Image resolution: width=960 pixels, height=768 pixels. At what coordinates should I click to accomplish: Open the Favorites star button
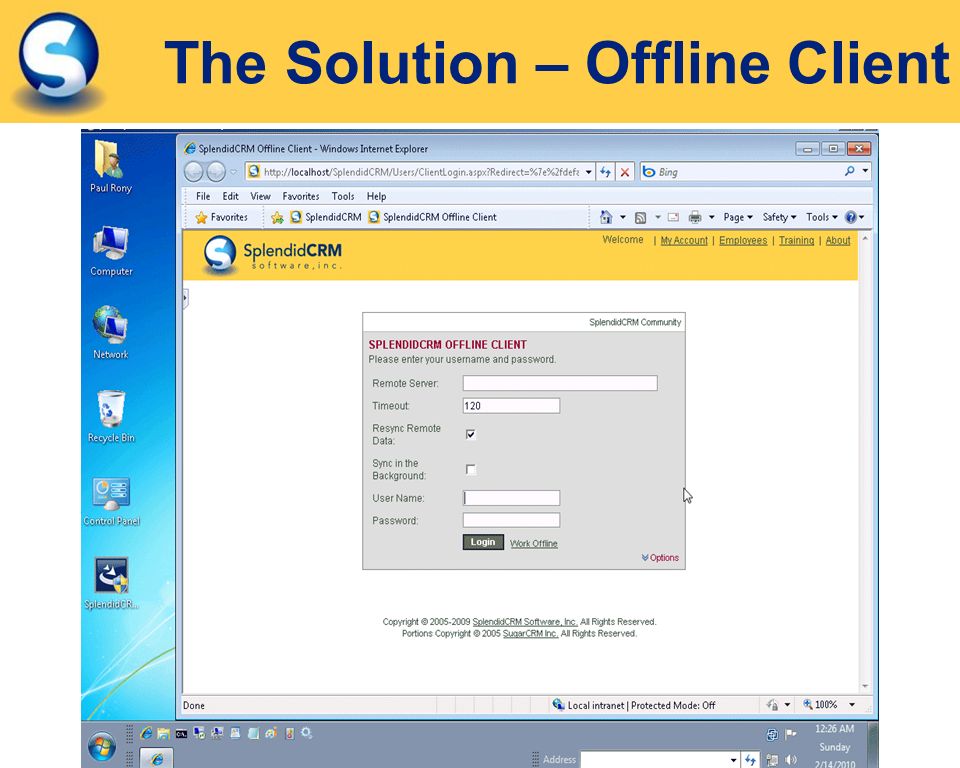[222, 217]
